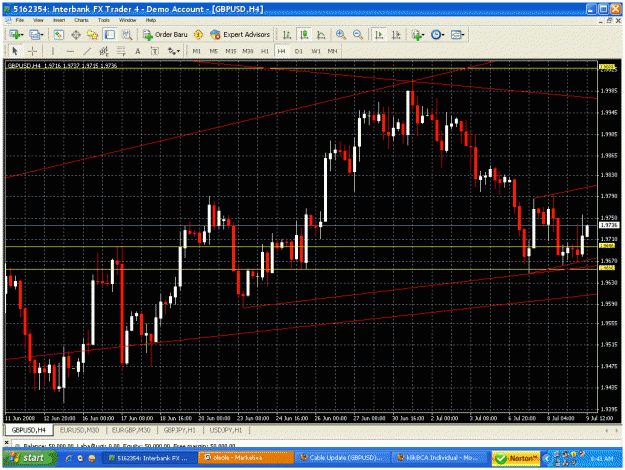Open the Tools menu
Viewport: 625px width, 470px height.
(104, 20)
